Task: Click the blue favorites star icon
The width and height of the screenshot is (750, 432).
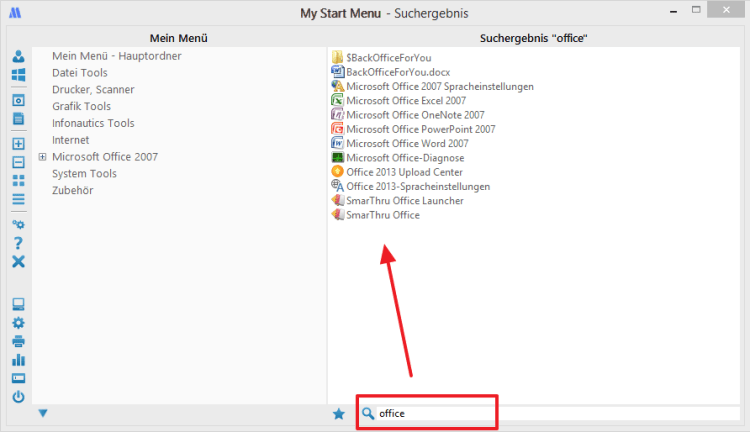Action: [339, 414]
